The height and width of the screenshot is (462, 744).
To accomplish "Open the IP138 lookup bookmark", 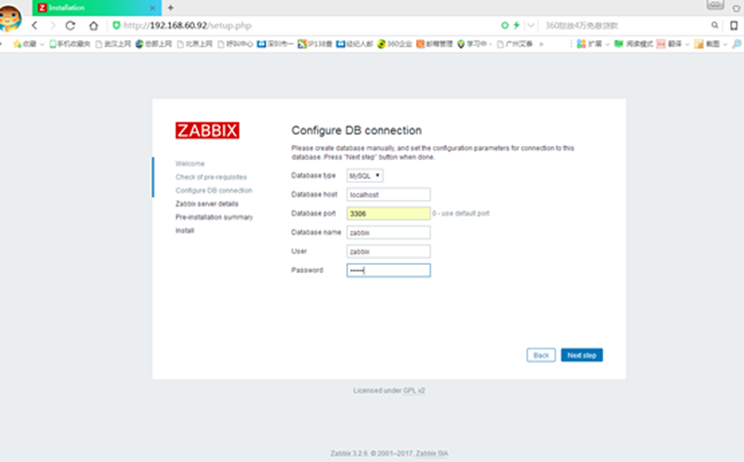I will click(315, 44).
